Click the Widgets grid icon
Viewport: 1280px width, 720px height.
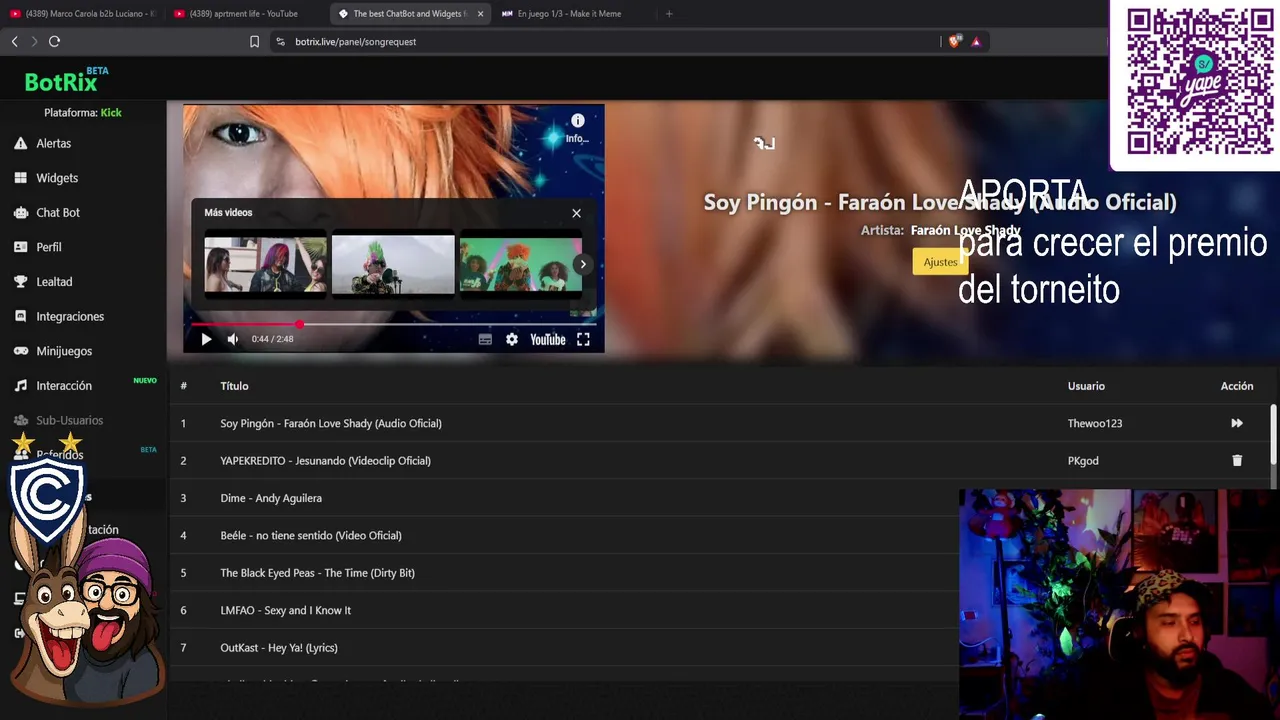tap(20, 178)
